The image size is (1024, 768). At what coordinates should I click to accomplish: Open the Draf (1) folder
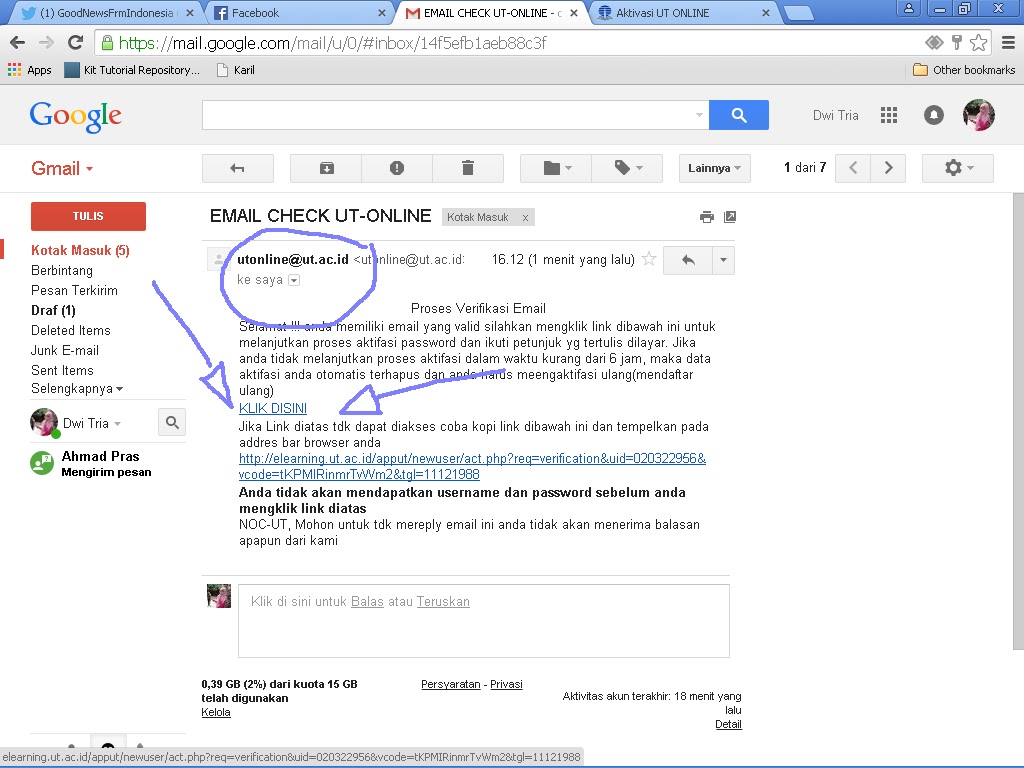click(54, 310)
